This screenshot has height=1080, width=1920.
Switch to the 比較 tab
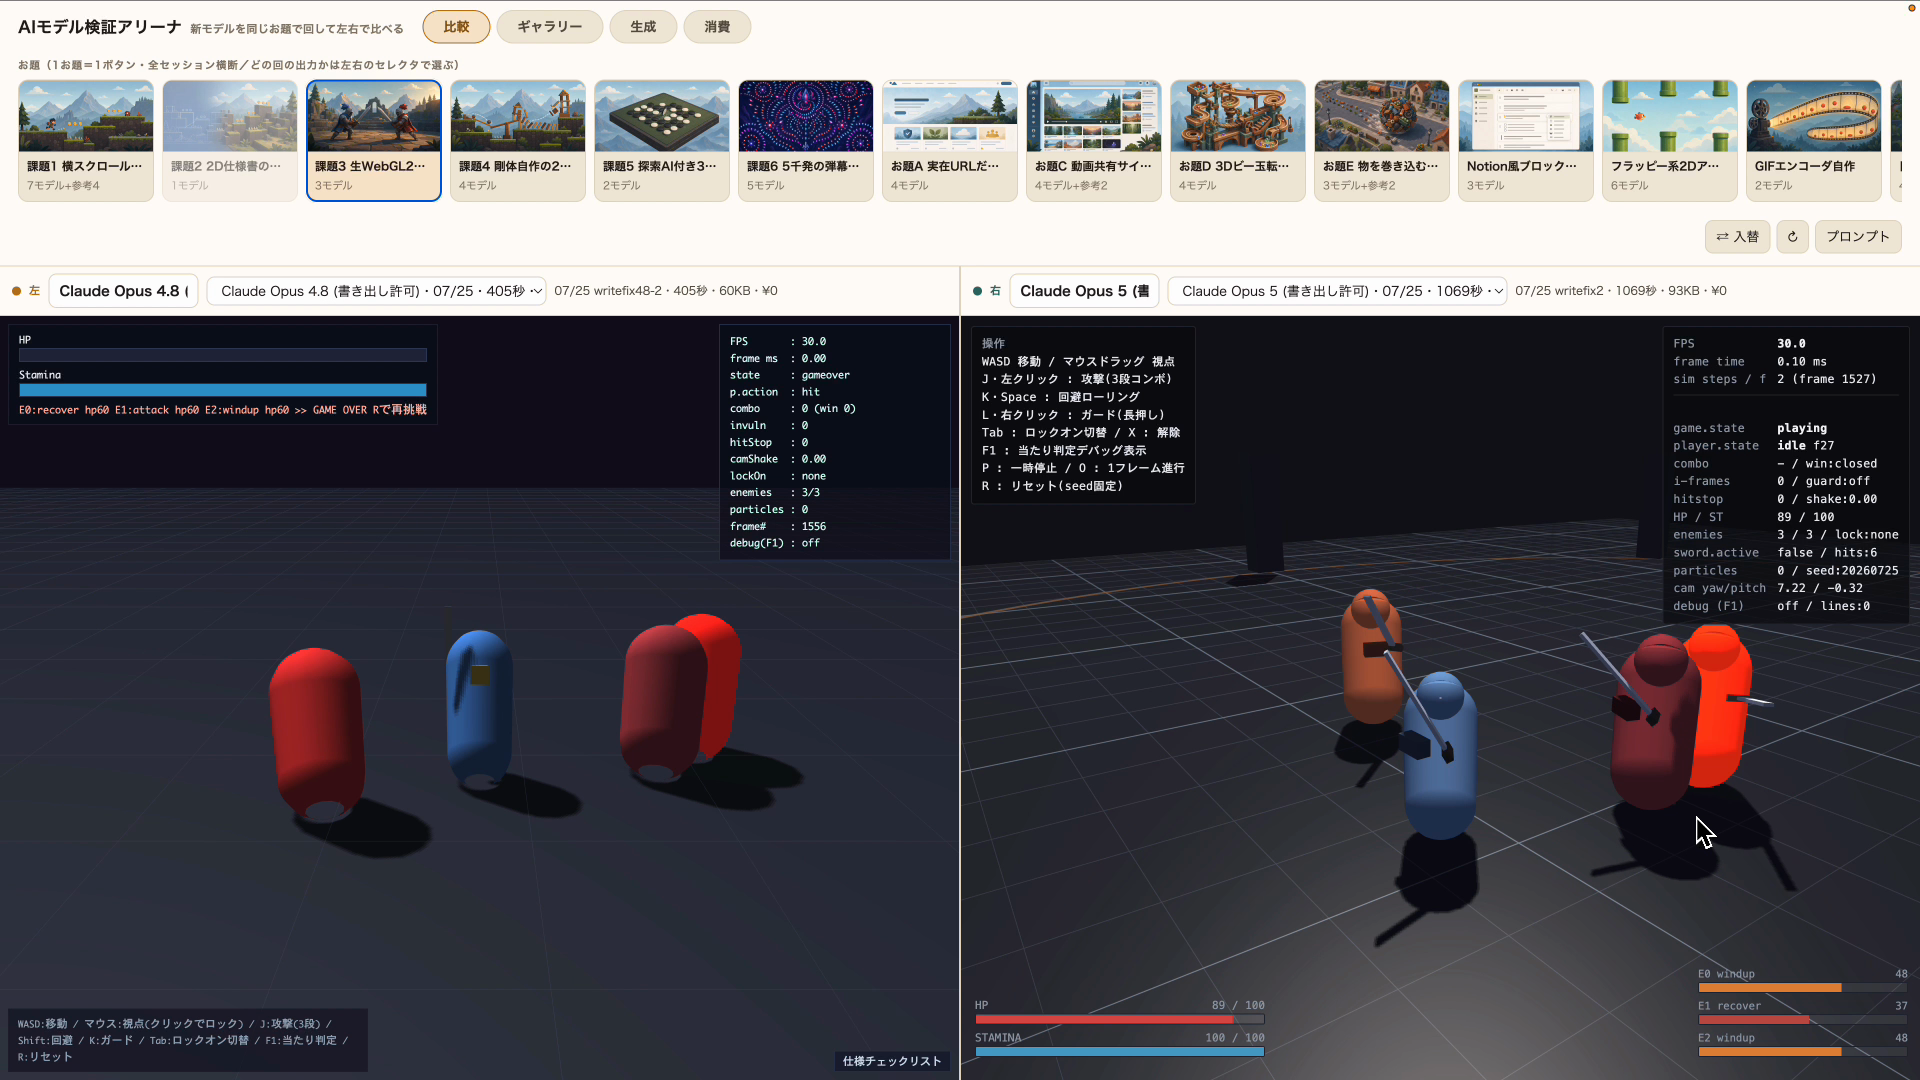(x=456, y=27)
